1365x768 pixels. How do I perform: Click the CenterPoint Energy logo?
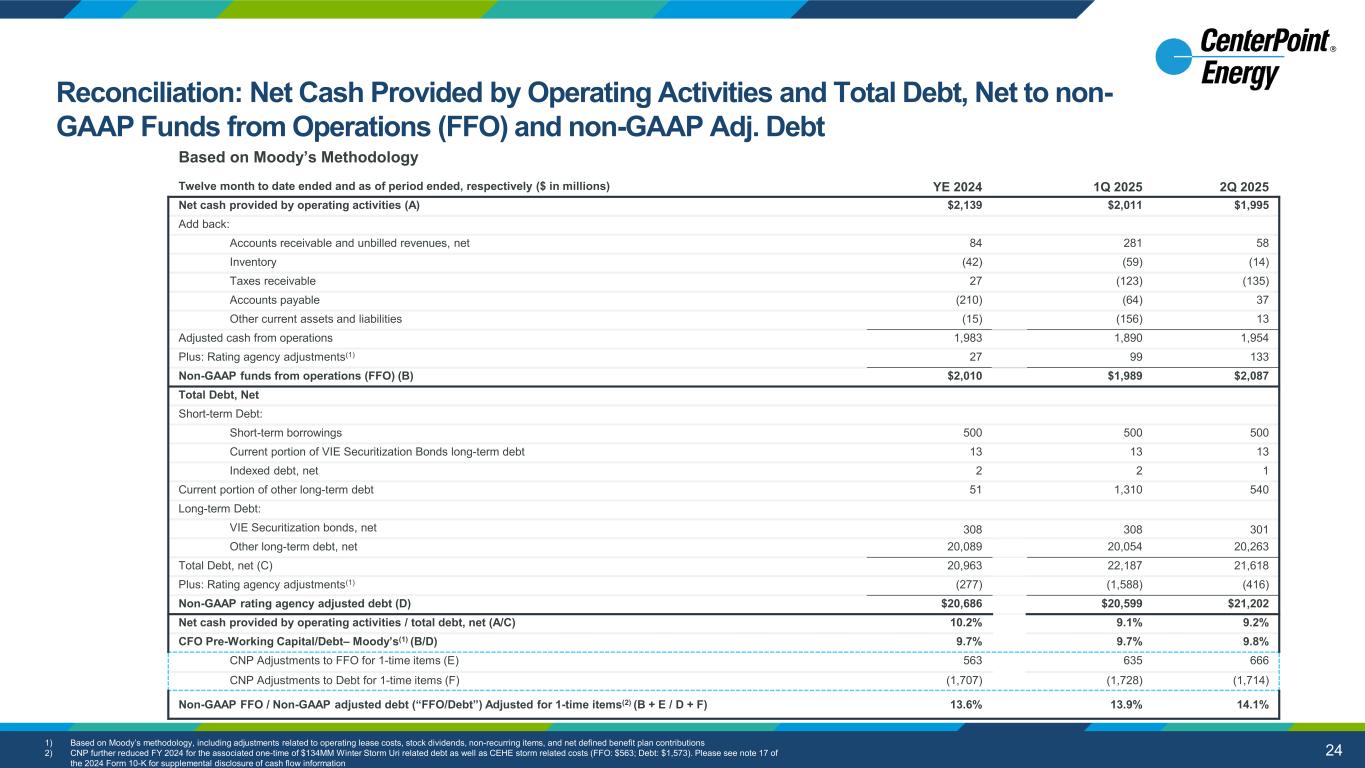point(1245,59)
